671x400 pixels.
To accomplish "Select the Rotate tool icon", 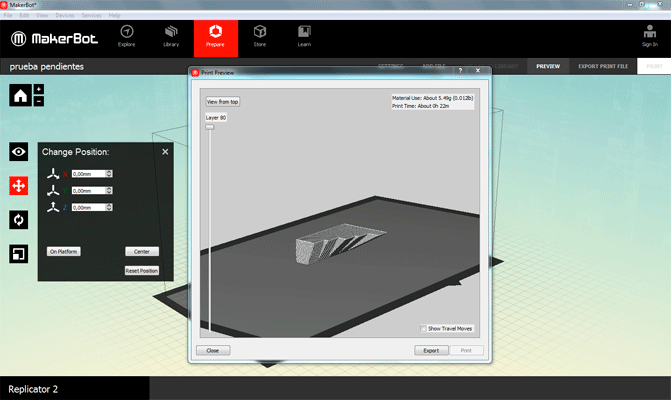I will click(x=18, y=220).
